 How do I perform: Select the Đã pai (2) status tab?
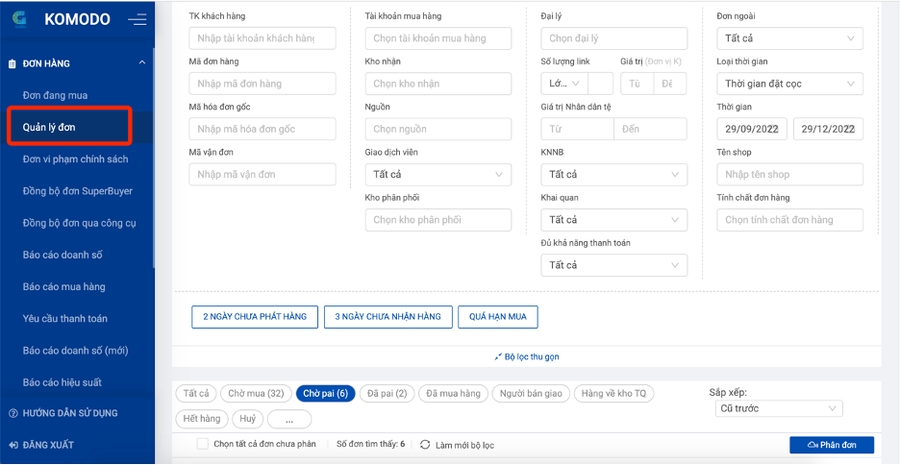click(385, 394)
